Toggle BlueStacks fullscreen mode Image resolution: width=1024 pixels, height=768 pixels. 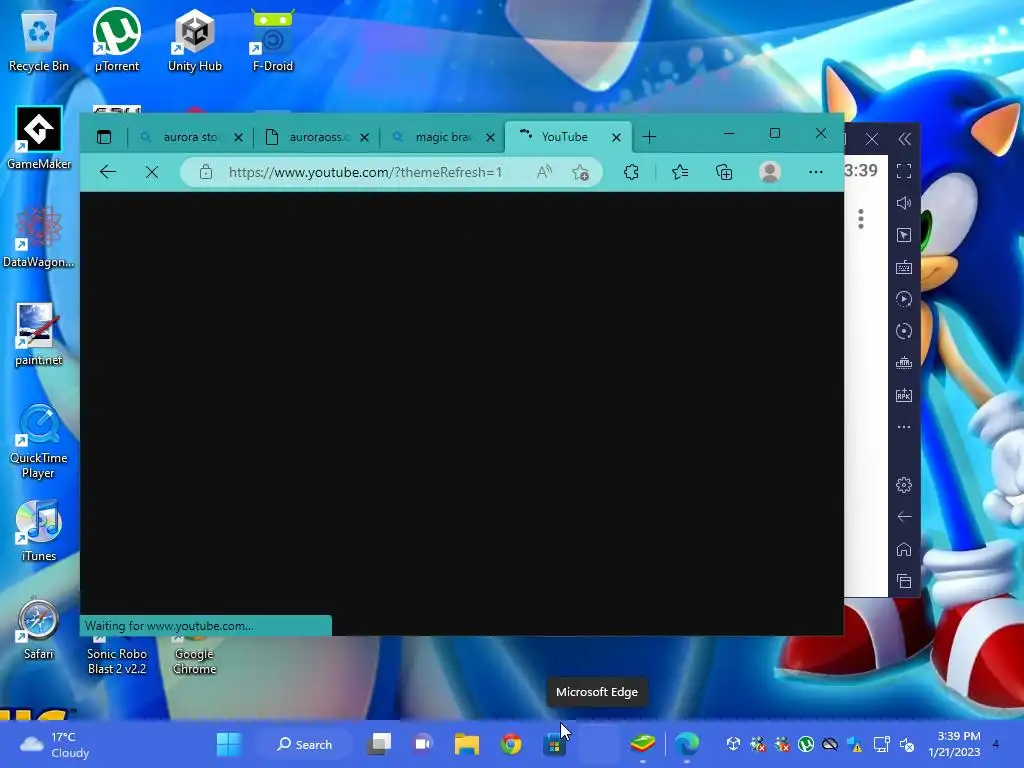[904, 171]
